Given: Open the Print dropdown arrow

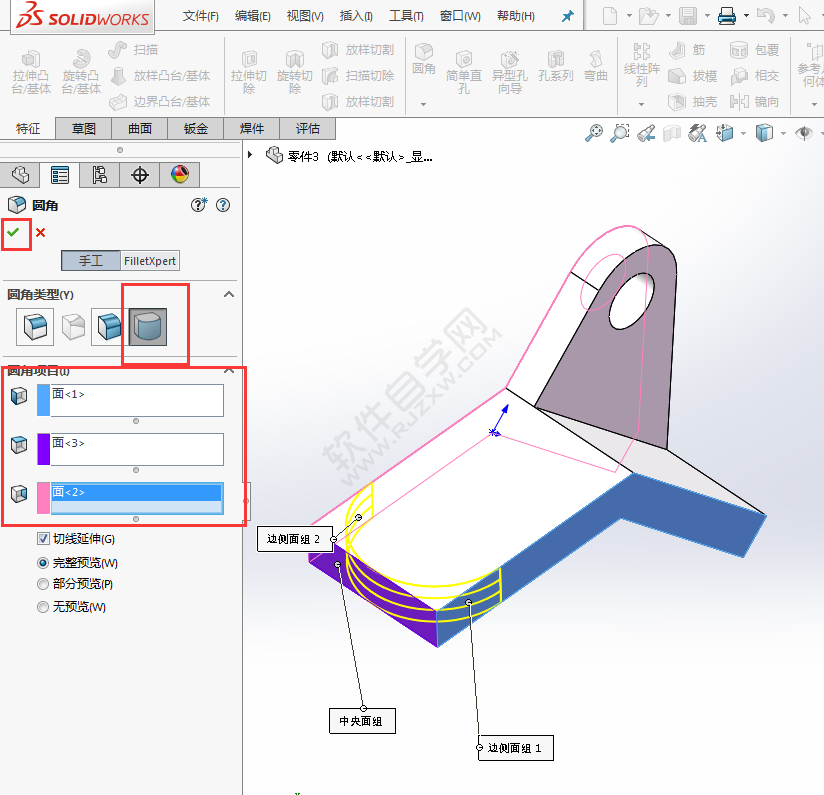Looking at the screenshot, I should (746, 16).
